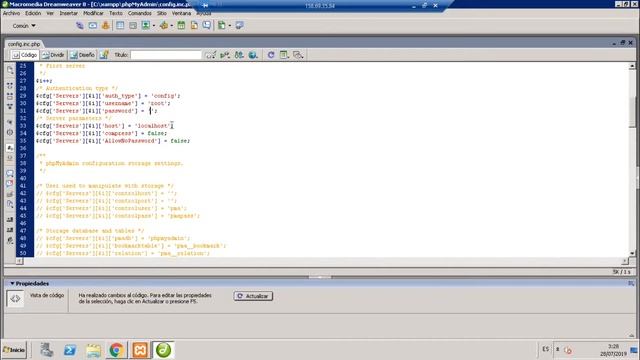
Task: Click Open Documents icon in coding toolbar
Action: pos(10,71)
